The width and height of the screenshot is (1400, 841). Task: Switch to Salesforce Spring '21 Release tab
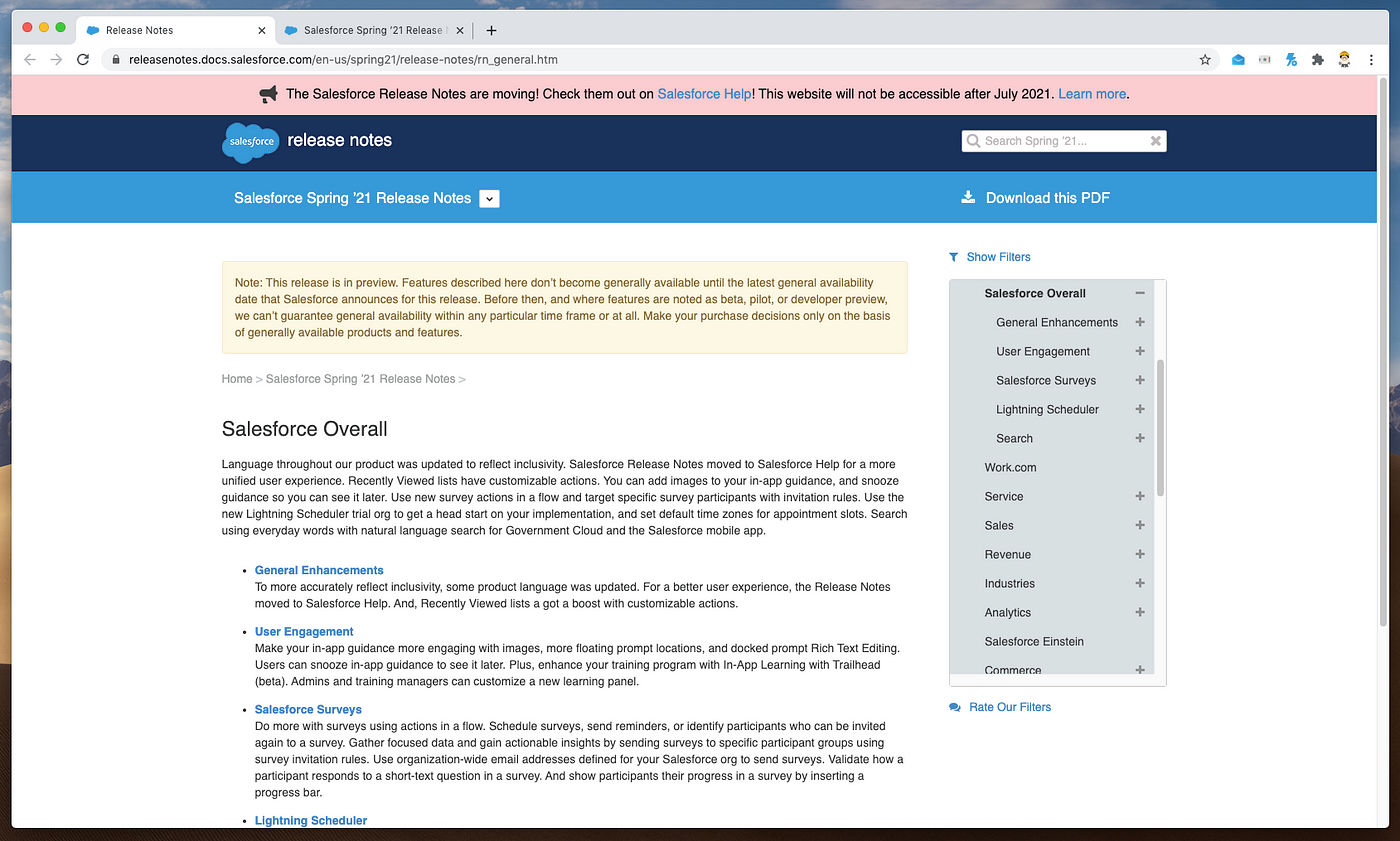coord(372,30)
